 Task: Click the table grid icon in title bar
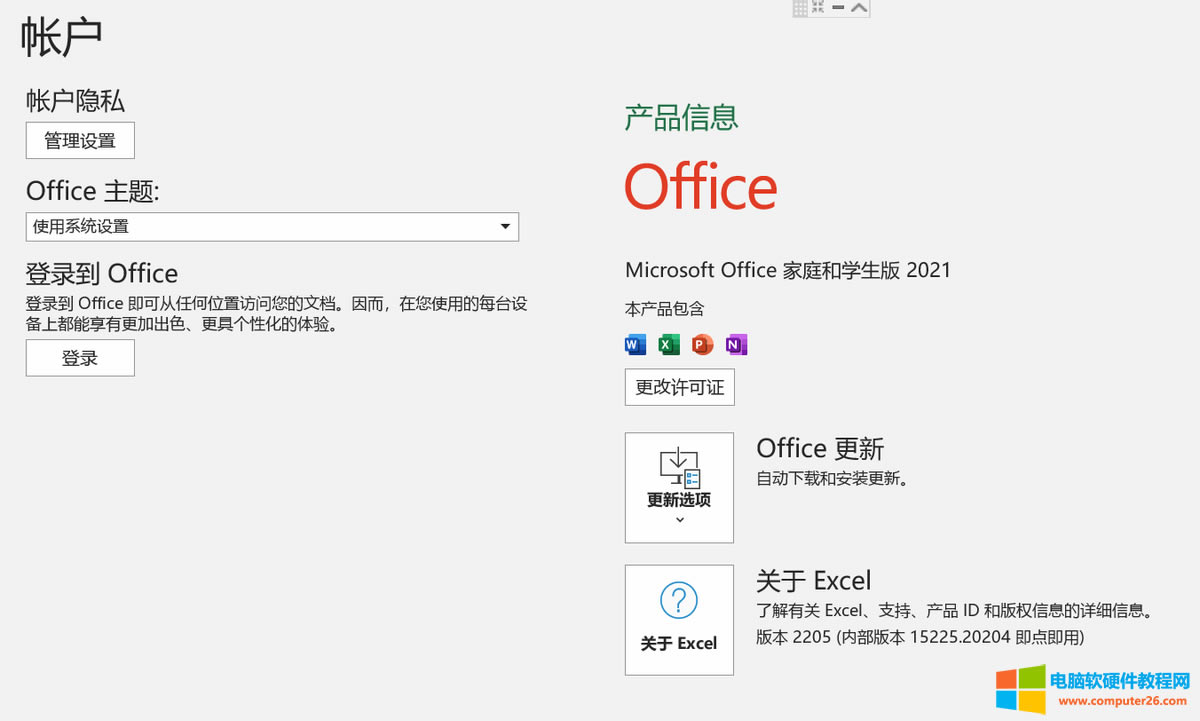point(800,7)
